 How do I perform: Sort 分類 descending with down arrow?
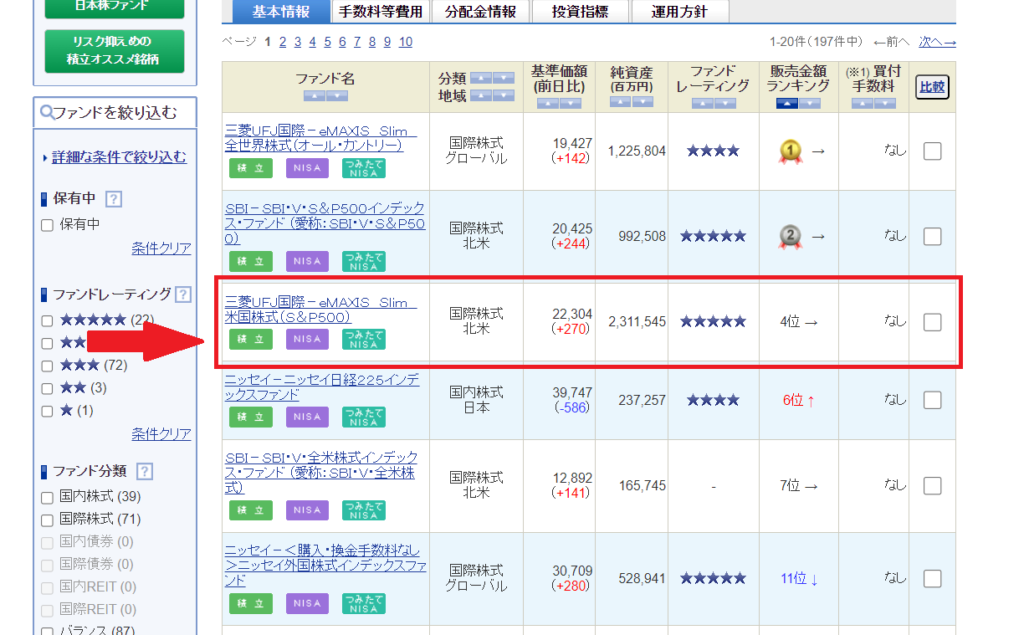click(x=504, y=78)
